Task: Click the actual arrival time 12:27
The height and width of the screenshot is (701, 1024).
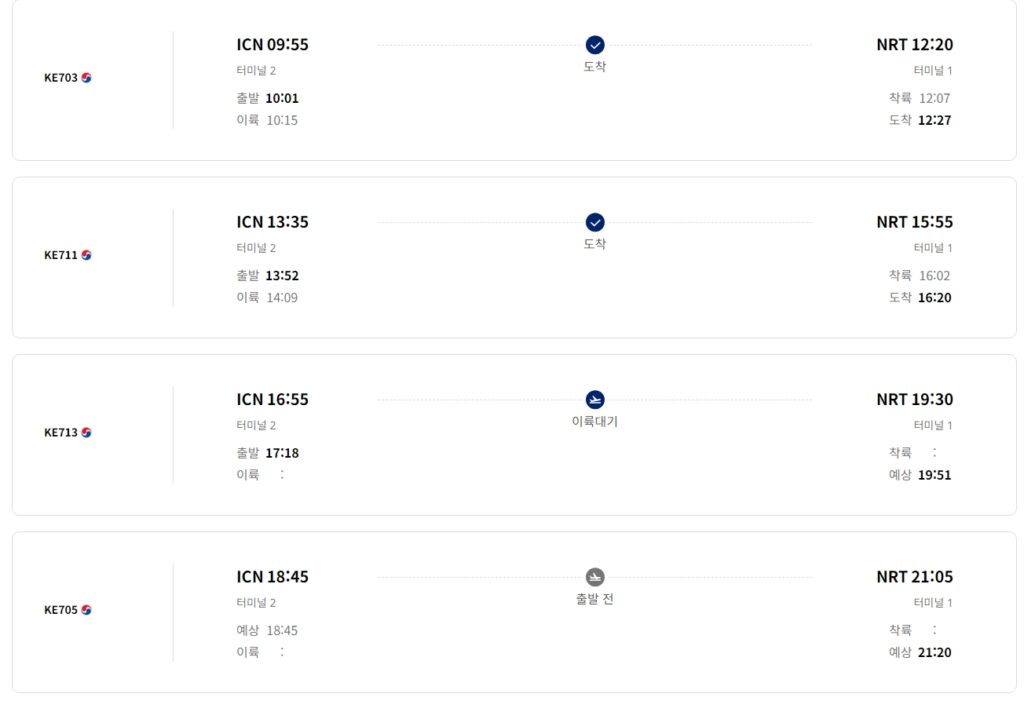Action: click(x=935, y=120)
